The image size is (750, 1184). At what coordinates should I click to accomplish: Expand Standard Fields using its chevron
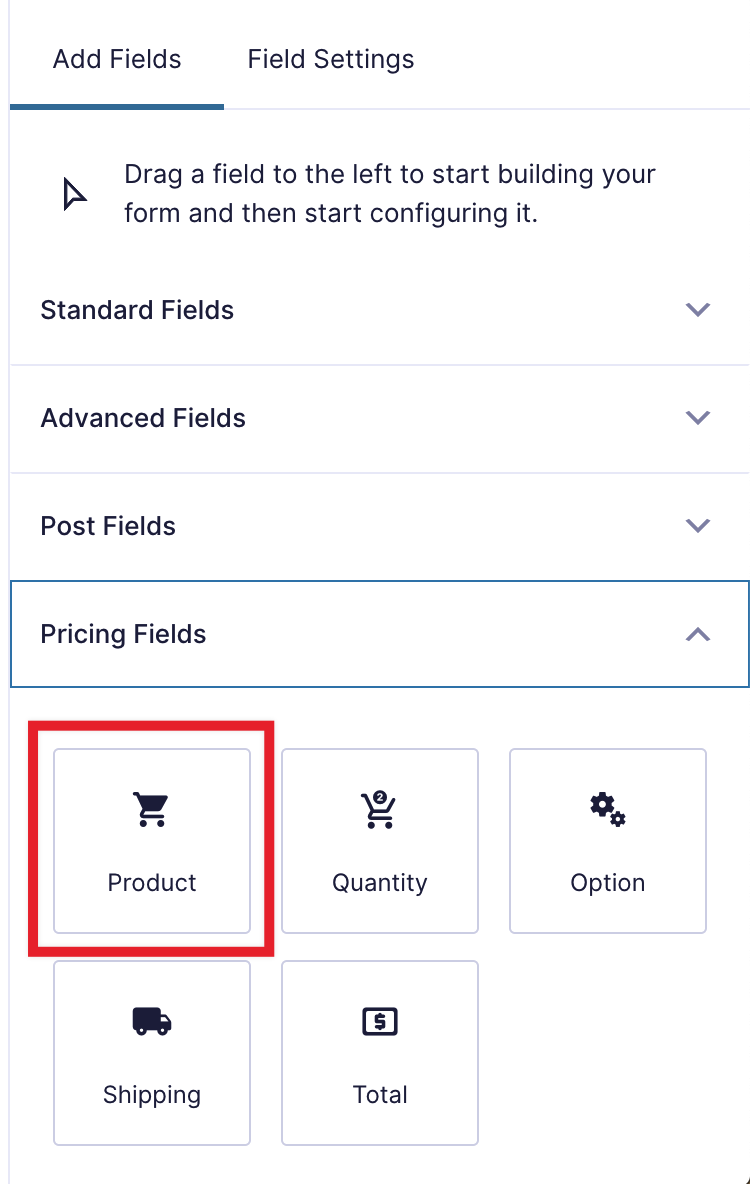698,309
